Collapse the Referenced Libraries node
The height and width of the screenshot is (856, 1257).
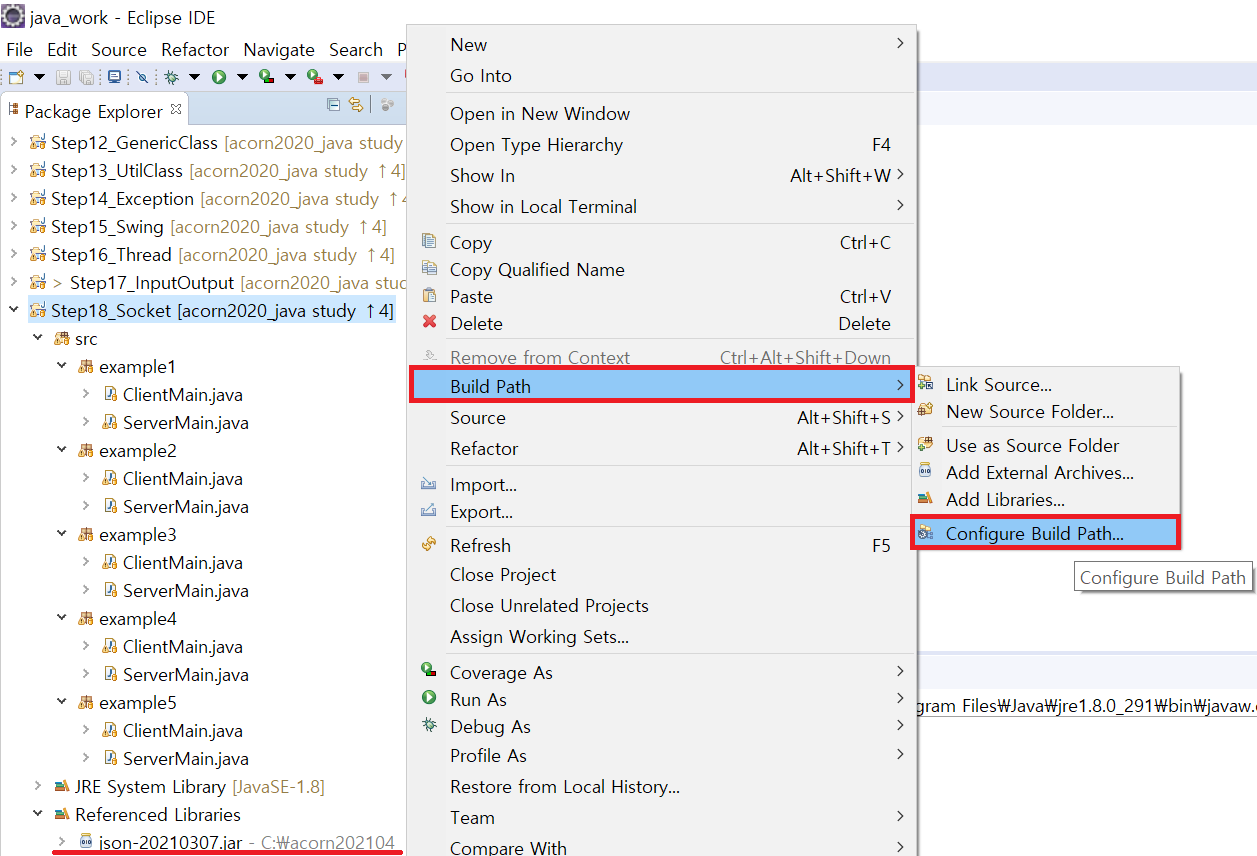[38, 814]
